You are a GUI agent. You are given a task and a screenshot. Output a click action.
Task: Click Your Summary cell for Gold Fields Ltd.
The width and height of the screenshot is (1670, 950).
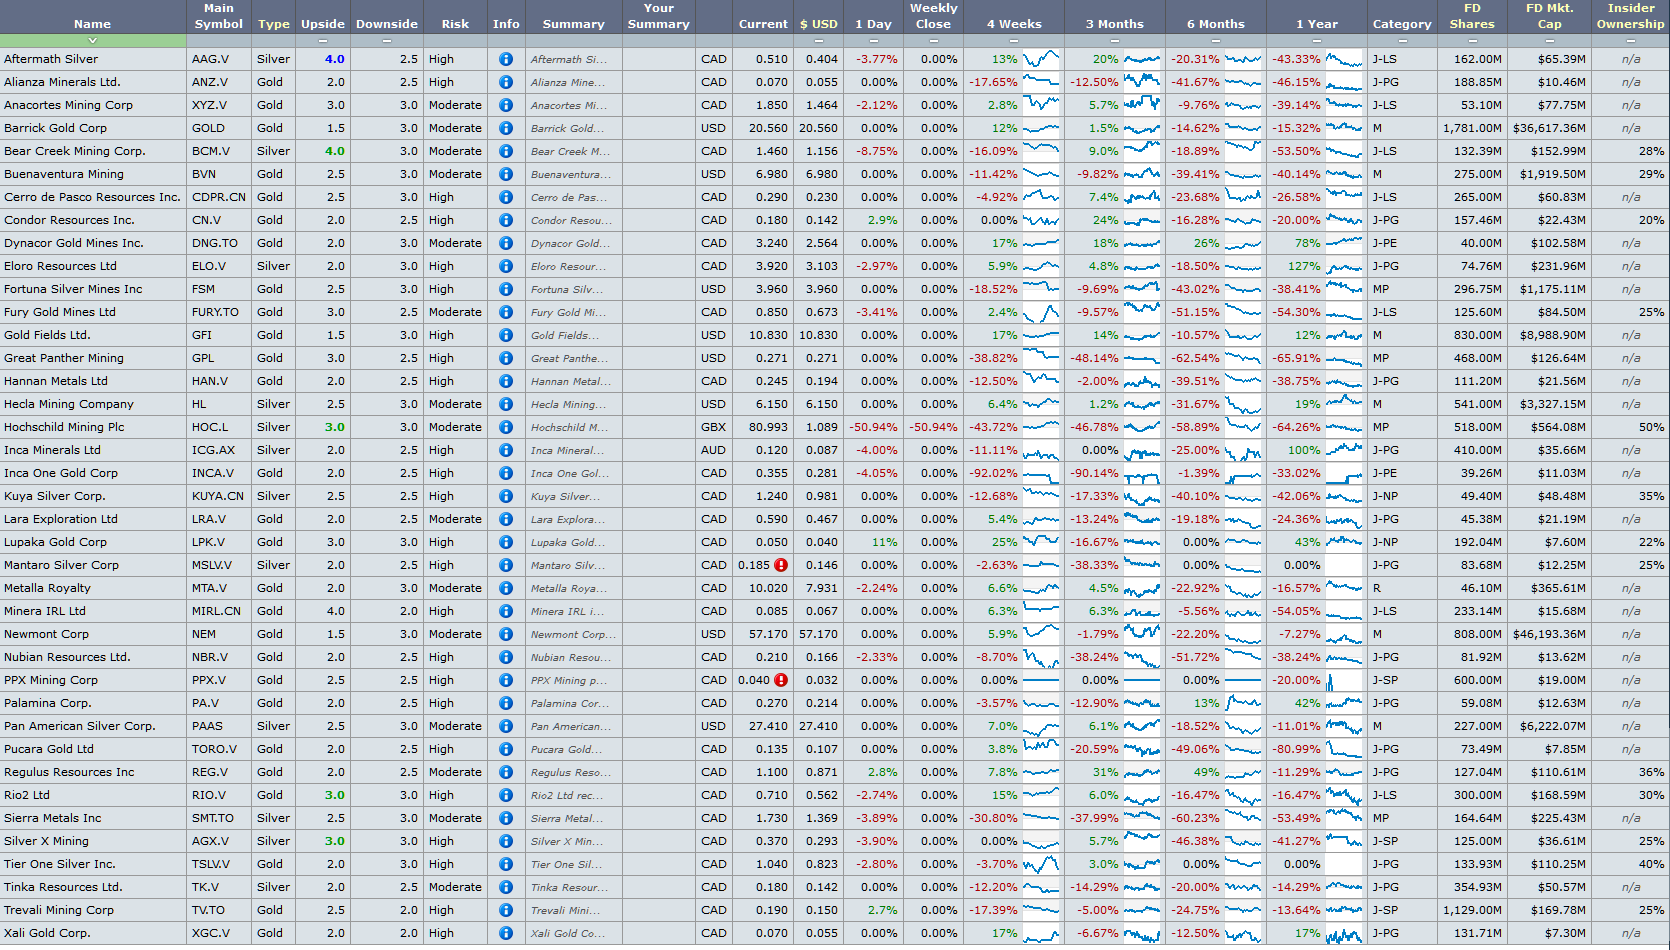(659, 335)
